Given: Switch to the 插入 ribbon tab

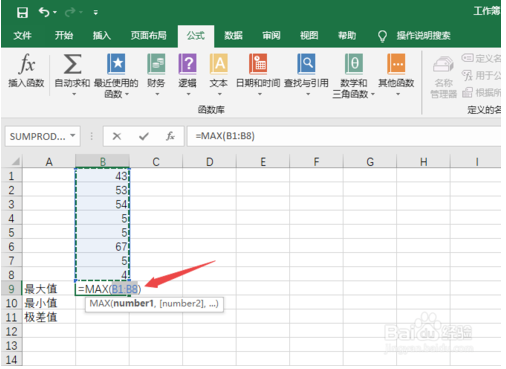Looking at the screenshot, I should (102, 35).
